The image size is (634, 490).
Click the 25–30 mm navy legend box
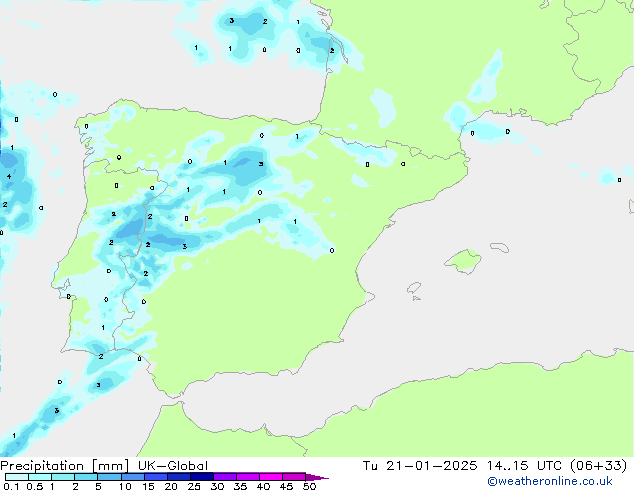201,477
